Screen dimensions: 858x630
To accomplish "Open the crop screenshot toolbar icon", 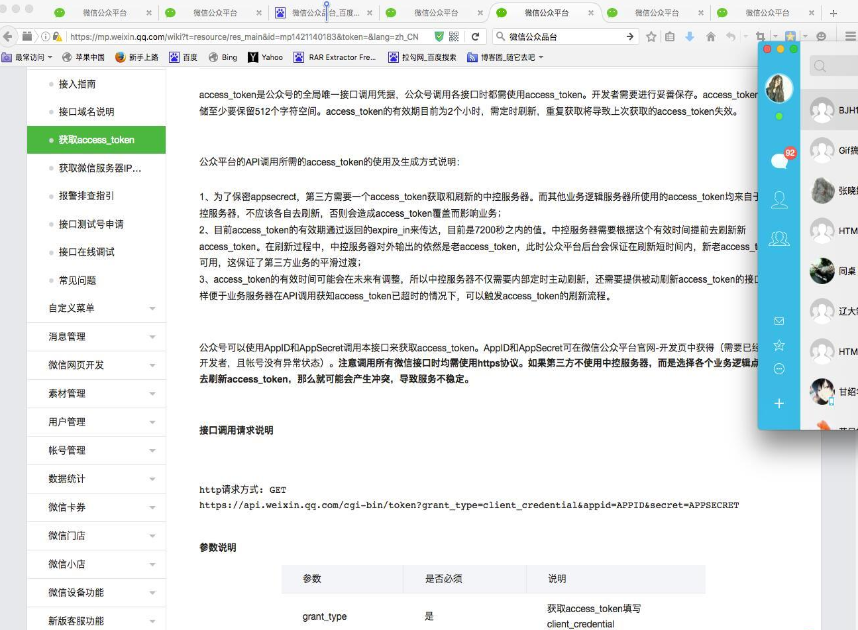I will (x=761, y=37).
